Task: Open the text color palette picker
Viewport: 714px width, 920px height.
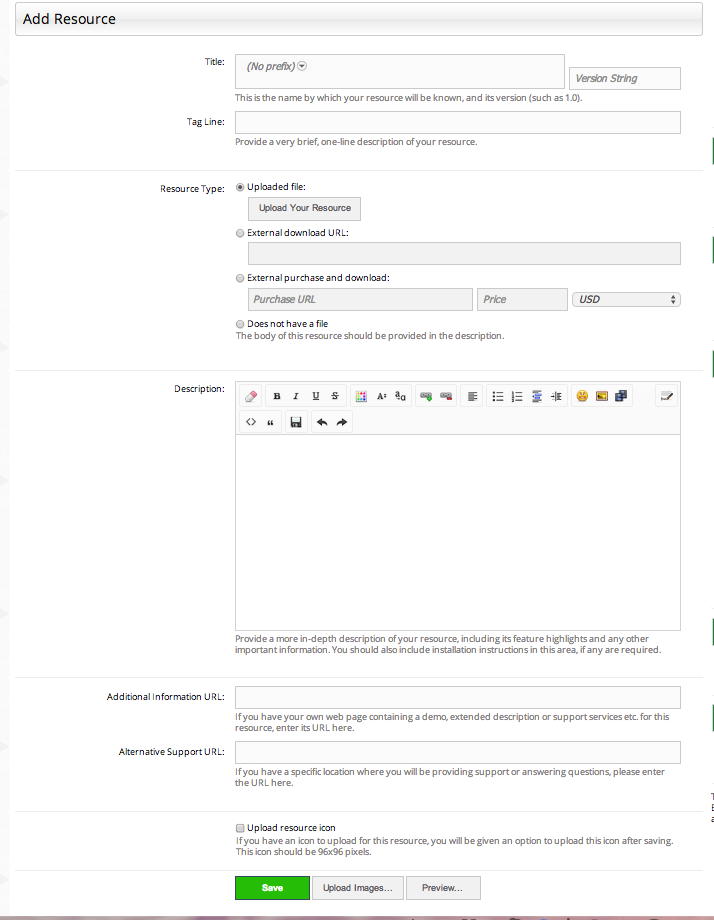Action: pos(361,396)
